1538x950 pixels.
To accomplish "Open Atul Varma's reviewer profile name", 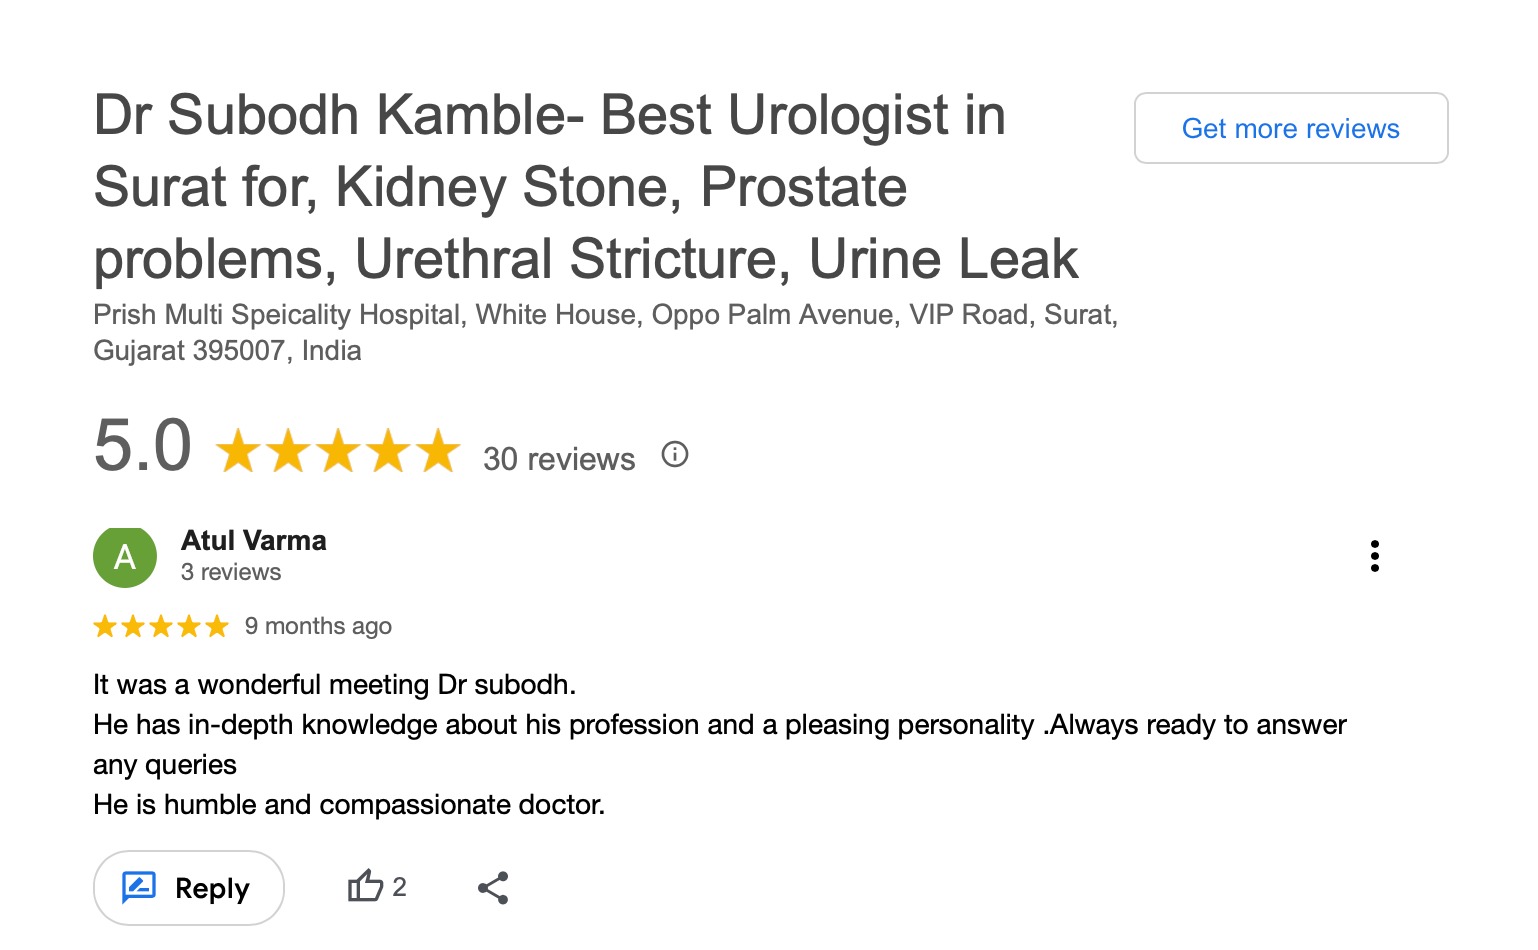I will (254, 541).
